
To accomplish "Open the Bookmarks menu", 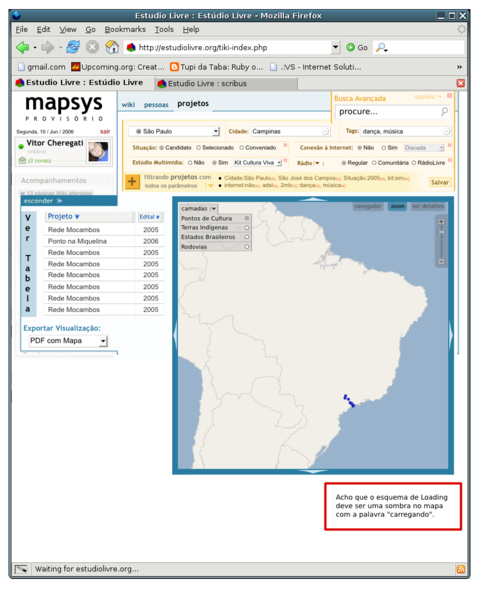I will (x=125, y=29).
